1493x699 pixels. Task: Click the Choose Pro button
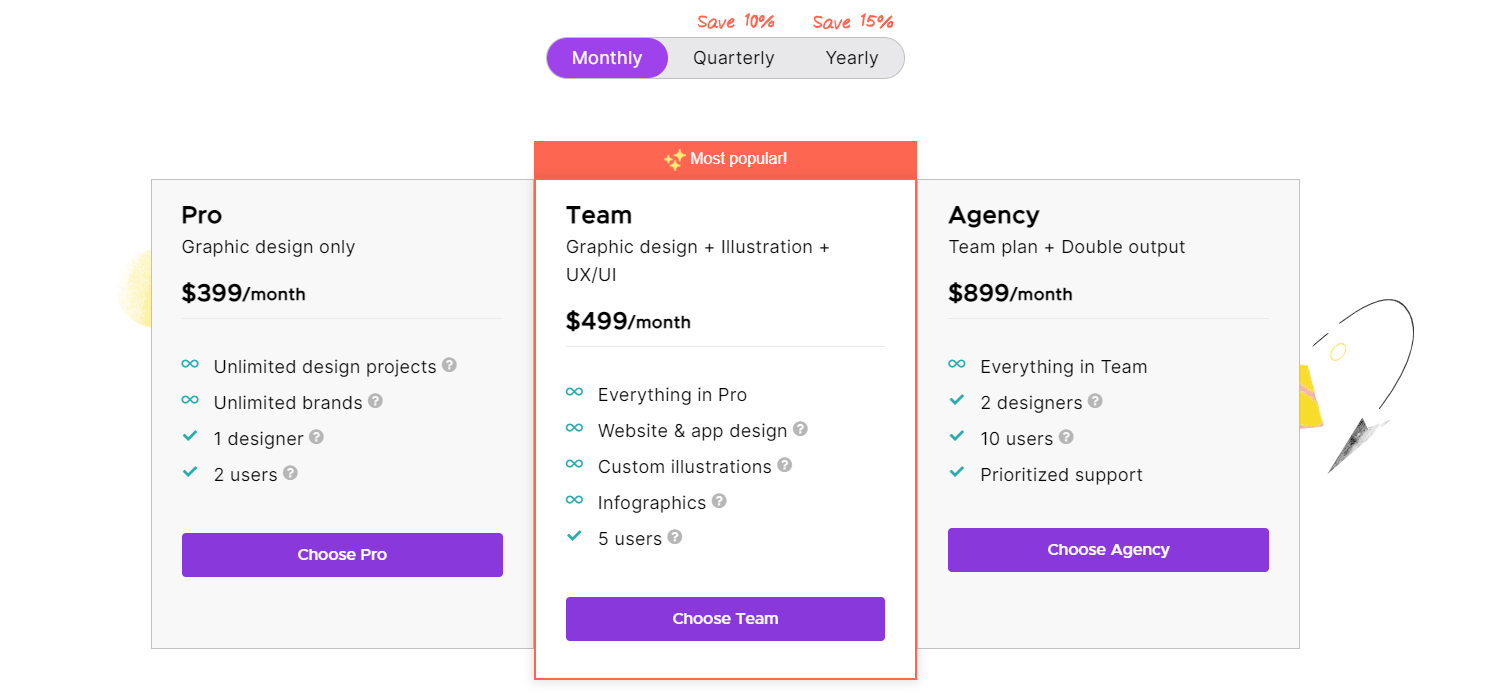pyautogui.click(x=342, y=555)
